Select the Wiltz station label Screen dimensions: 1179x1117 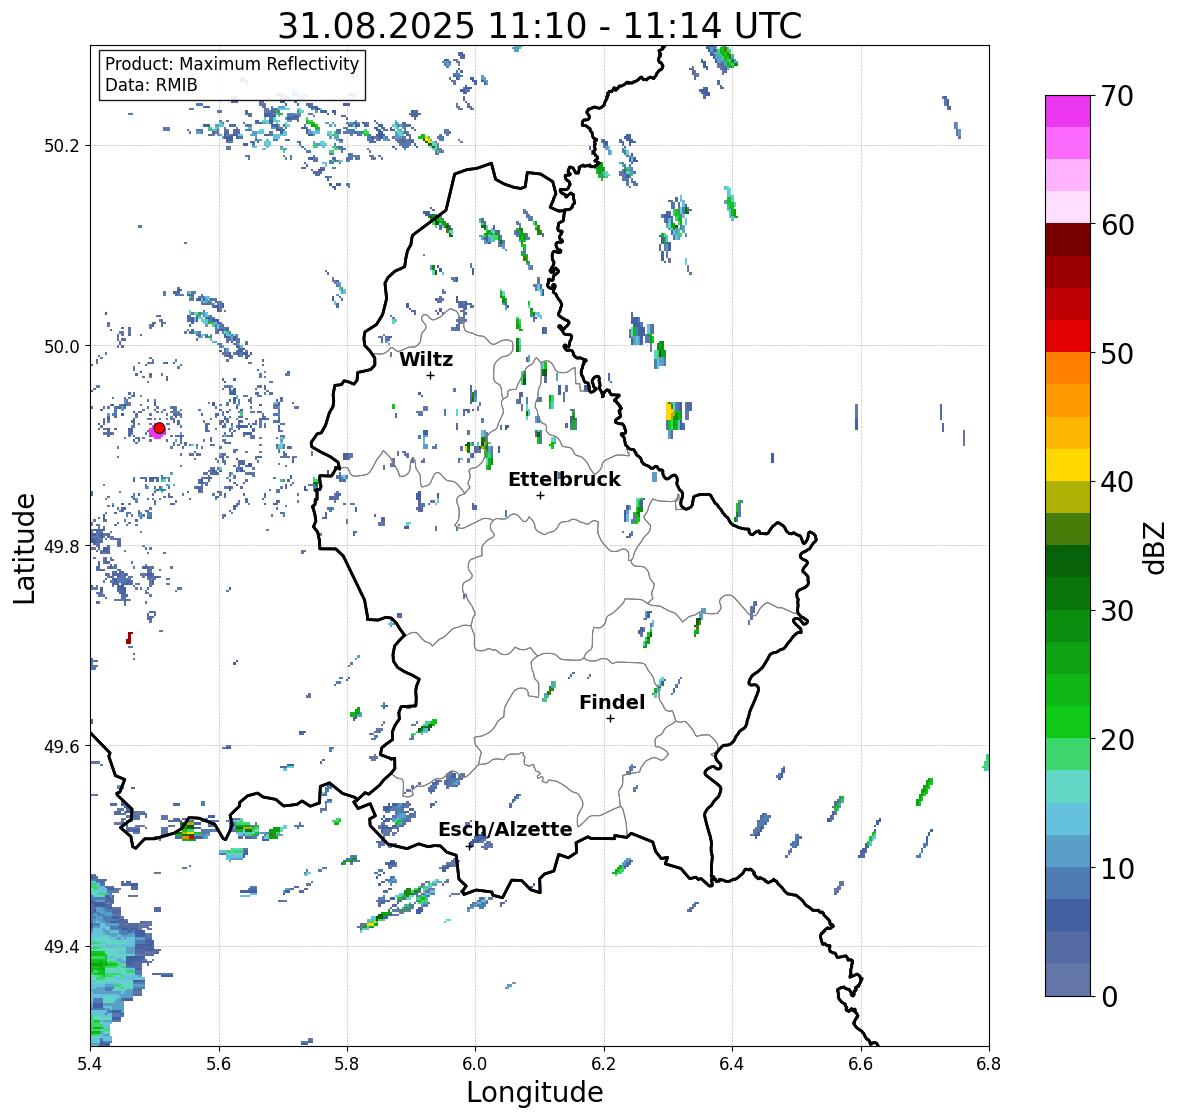coord(426,359)
